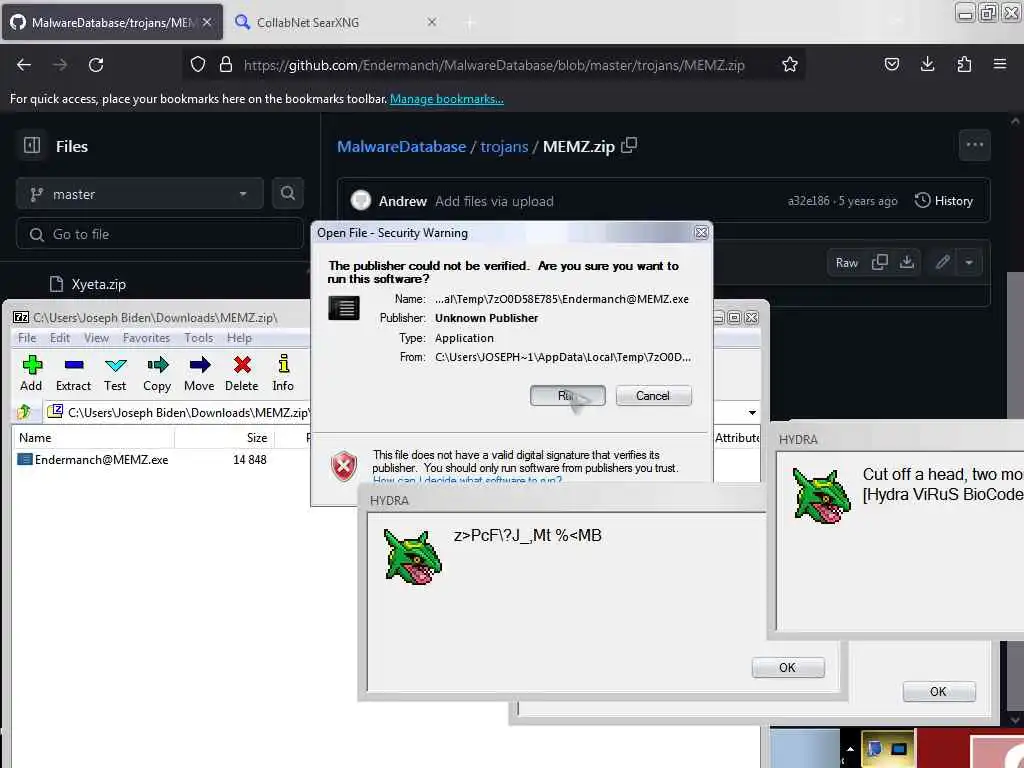Copy raw file contents icon
This screenshot has width=1024, height=768.
click(880, 263)
